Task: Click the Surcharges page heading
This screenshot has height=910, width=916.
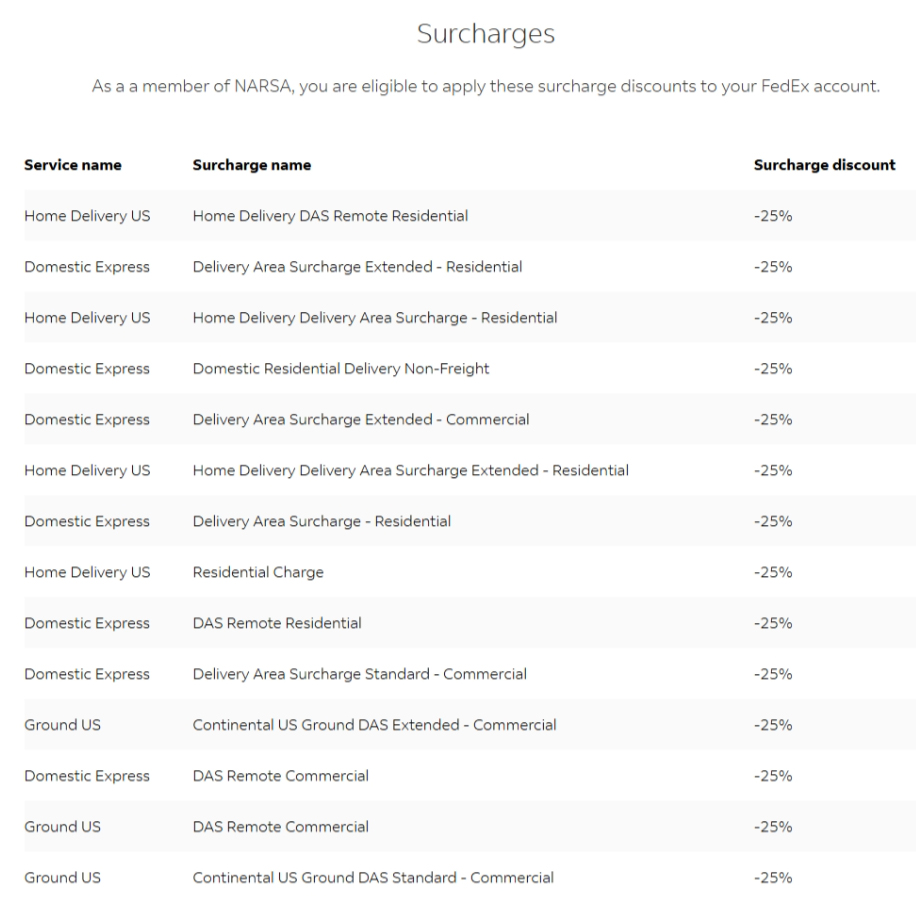Action: [x=486, y=34]
